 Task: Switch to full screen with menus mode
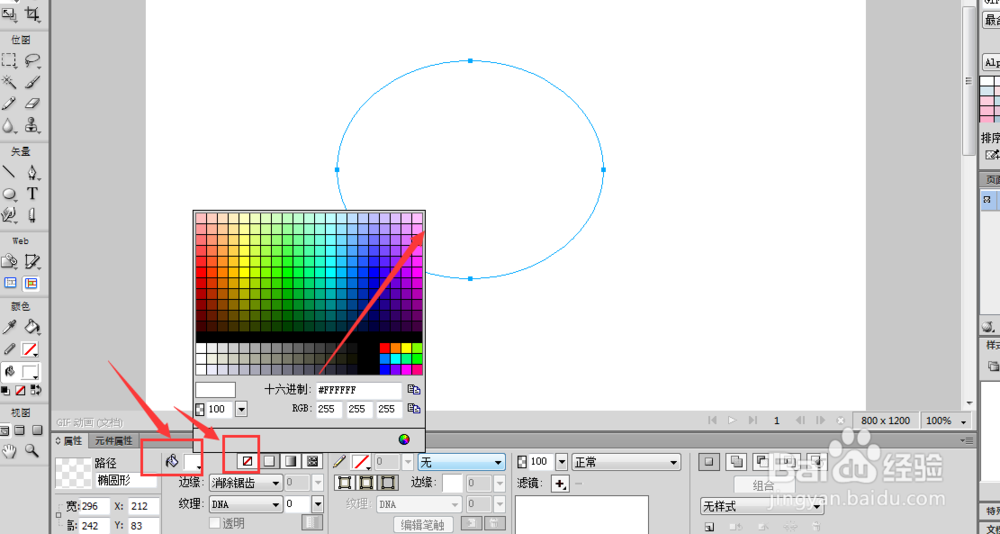tap(20, 431)
